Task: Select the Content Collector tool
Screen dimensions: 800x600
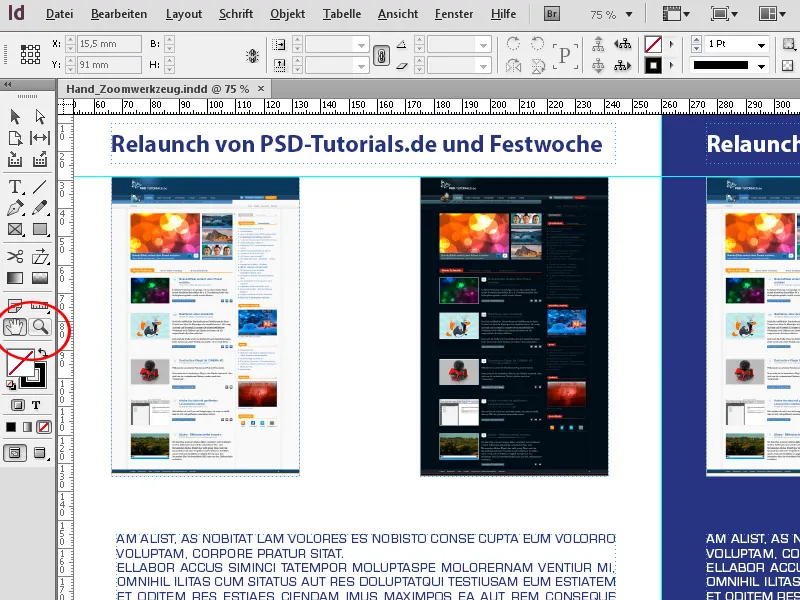Action: [x=15, y=160]
